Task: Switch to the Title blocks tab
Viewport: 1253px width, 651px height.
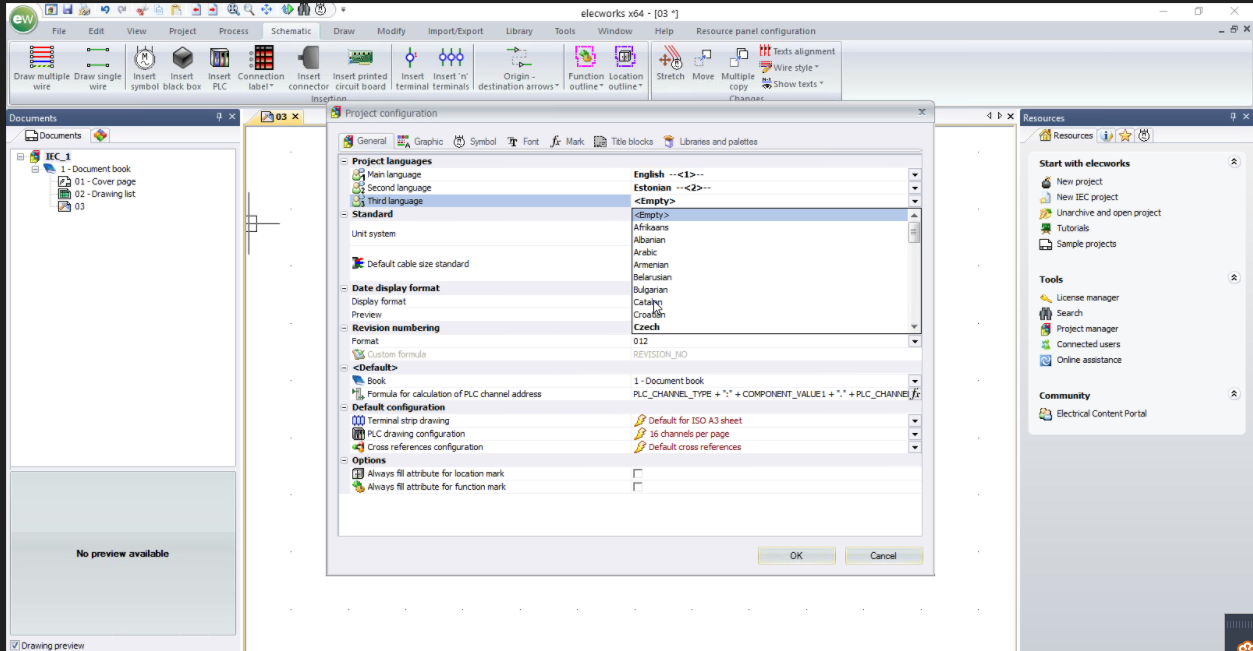Action: [624, 142]
